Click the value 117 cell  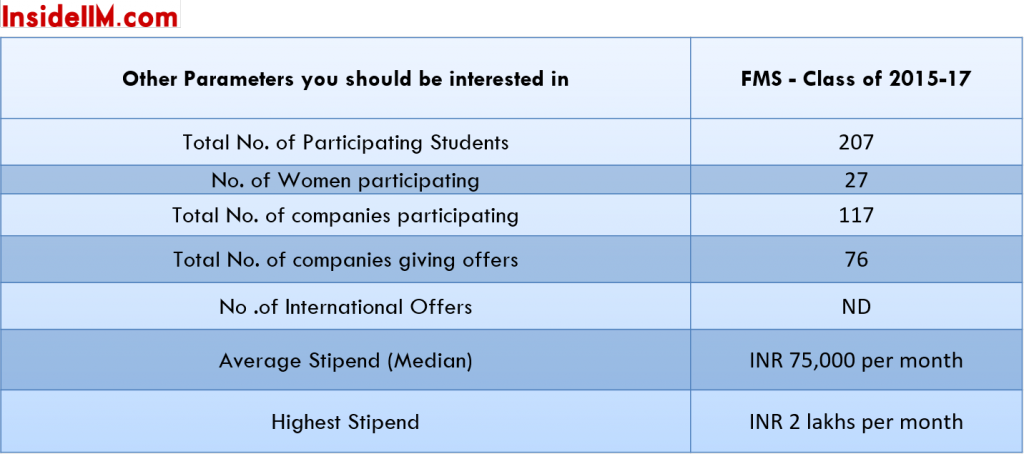pos(856,215)
